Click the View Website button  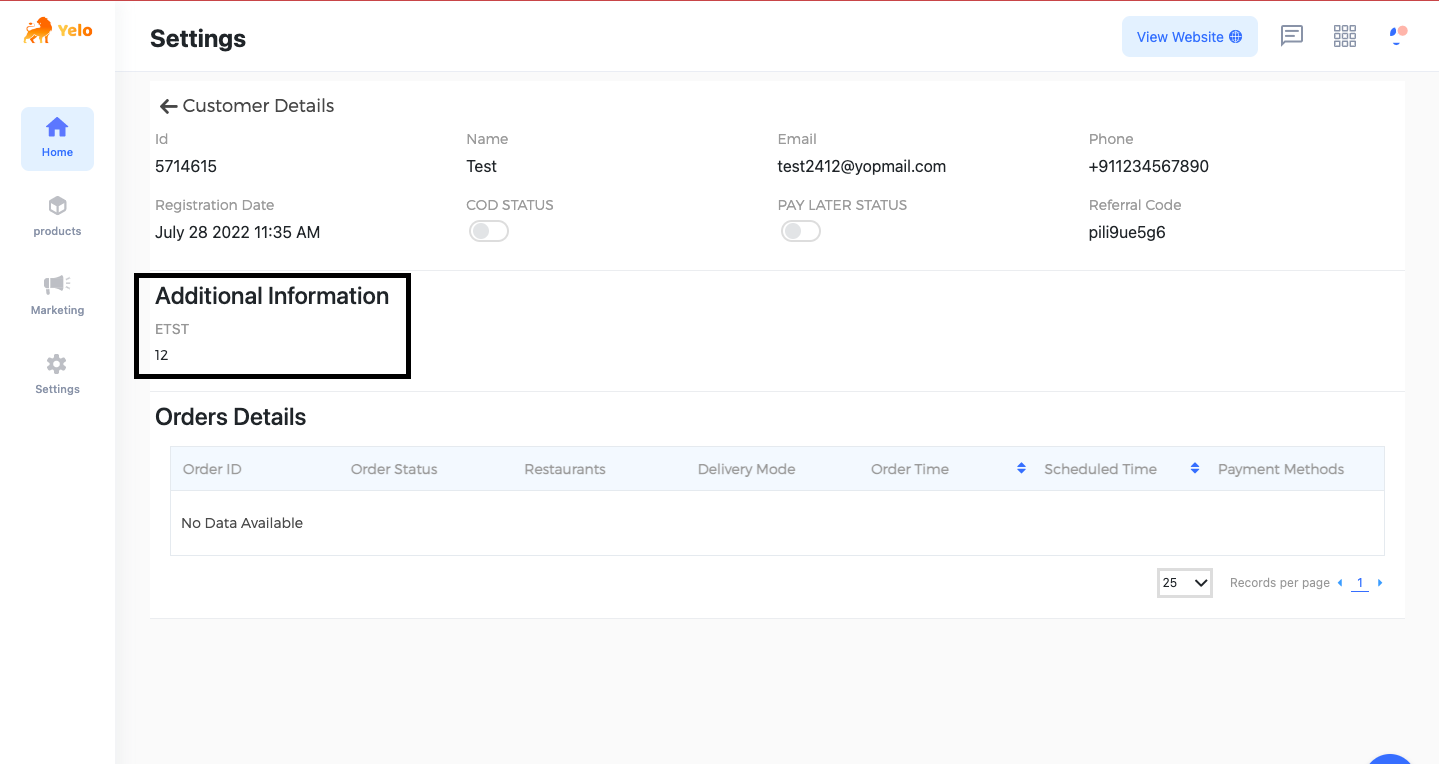click(x=1190, y=37)
